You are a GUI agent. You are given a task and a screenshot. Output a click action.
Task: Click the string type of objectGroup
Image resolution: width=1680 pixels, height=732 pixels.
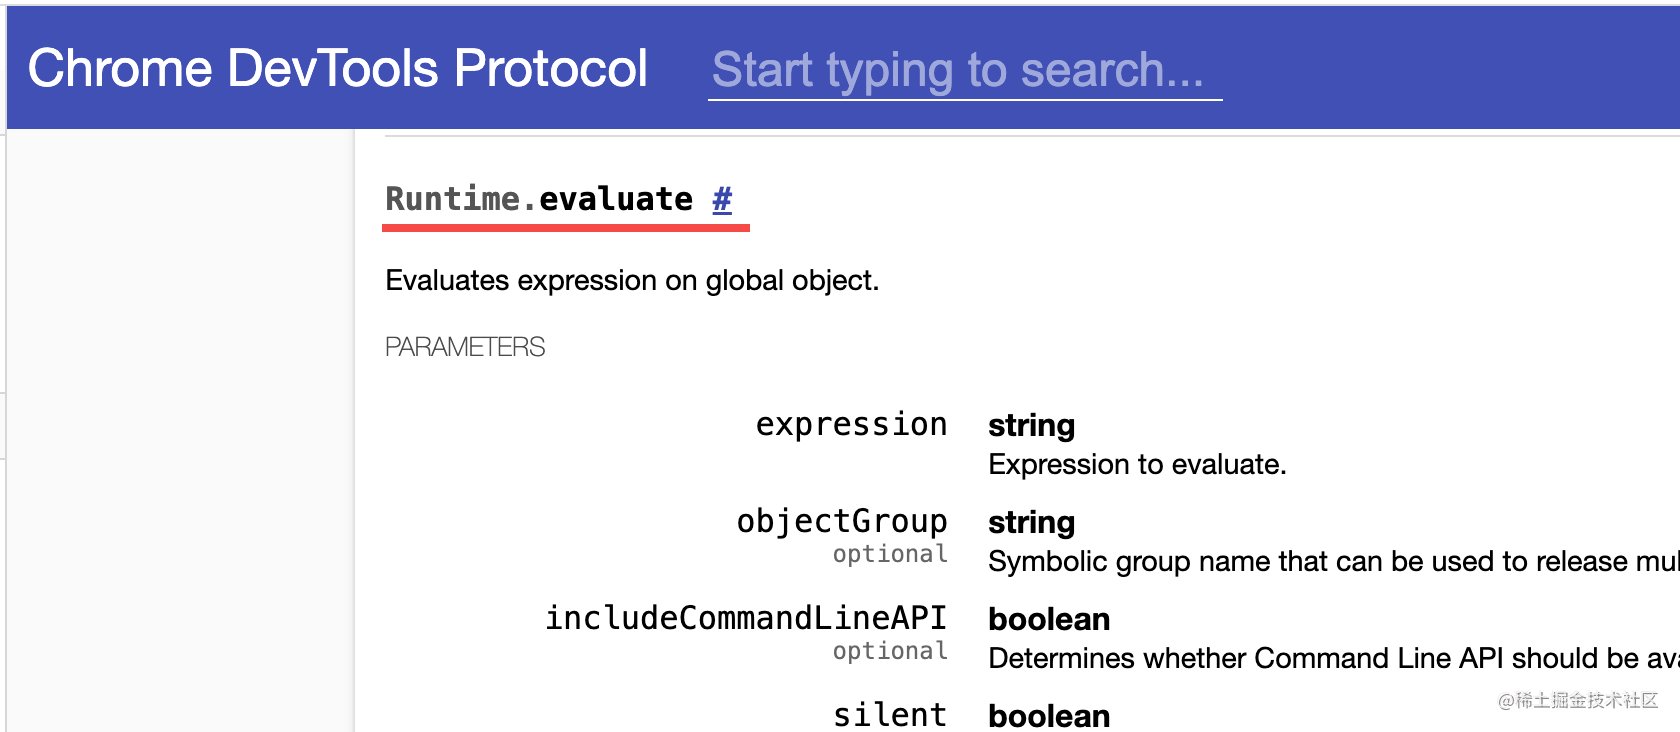[x=1031, y=523]
